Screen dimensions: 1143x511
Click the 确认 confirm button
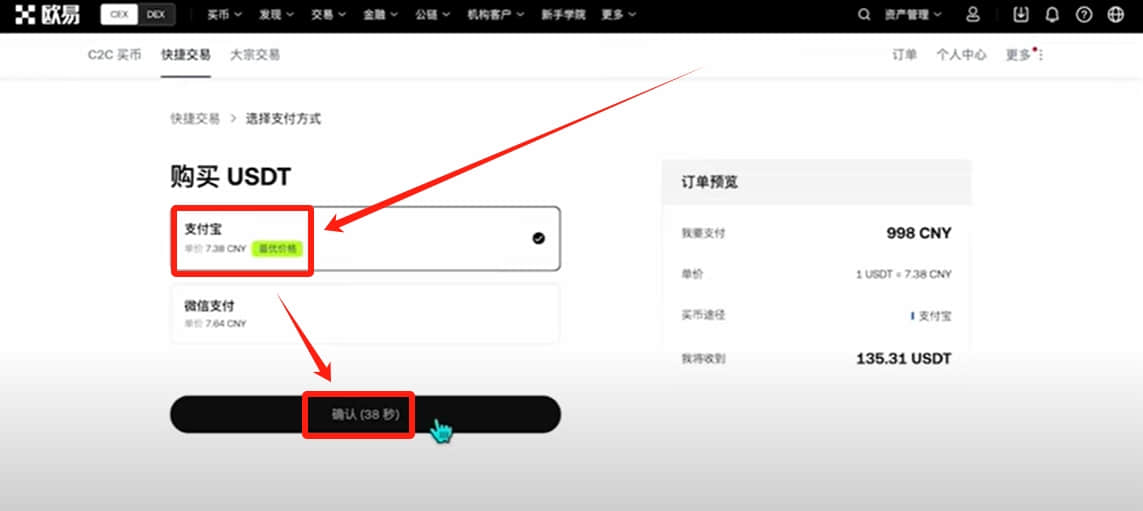coord(365,414)
